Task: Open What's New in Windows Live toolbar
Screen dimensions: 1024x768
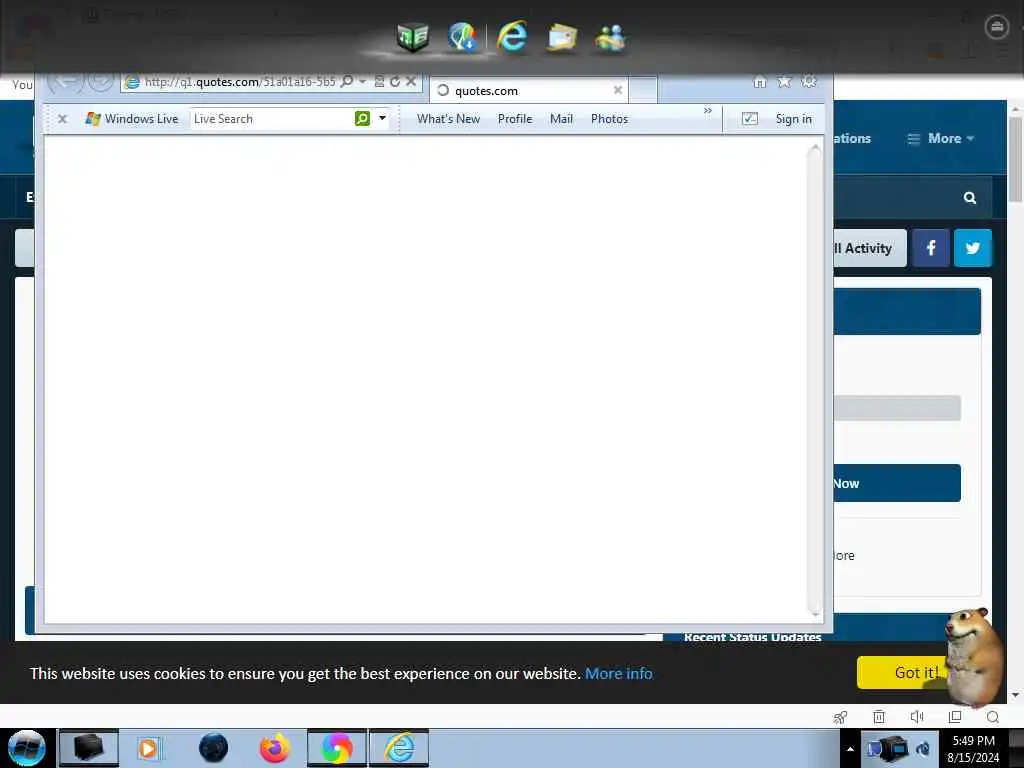Action: coord(449,119)
